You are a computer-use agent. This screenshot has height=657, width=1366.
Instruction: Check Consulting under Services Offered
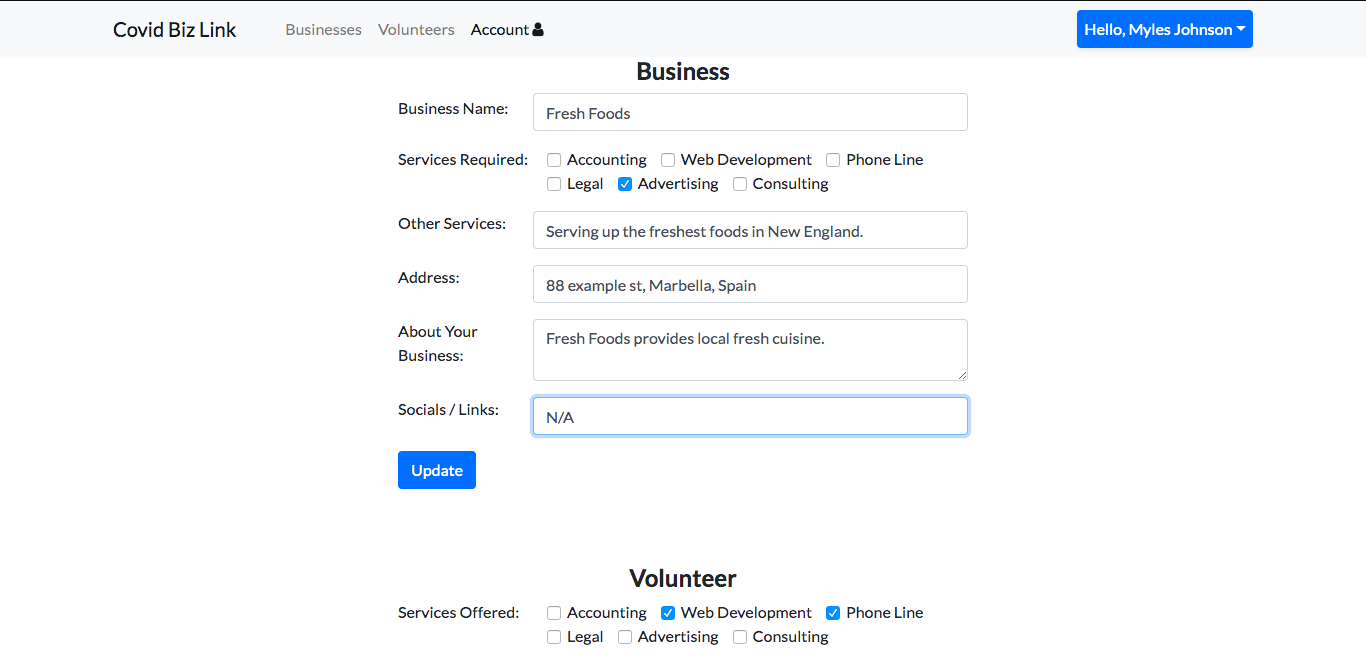[x=740, y=637]
